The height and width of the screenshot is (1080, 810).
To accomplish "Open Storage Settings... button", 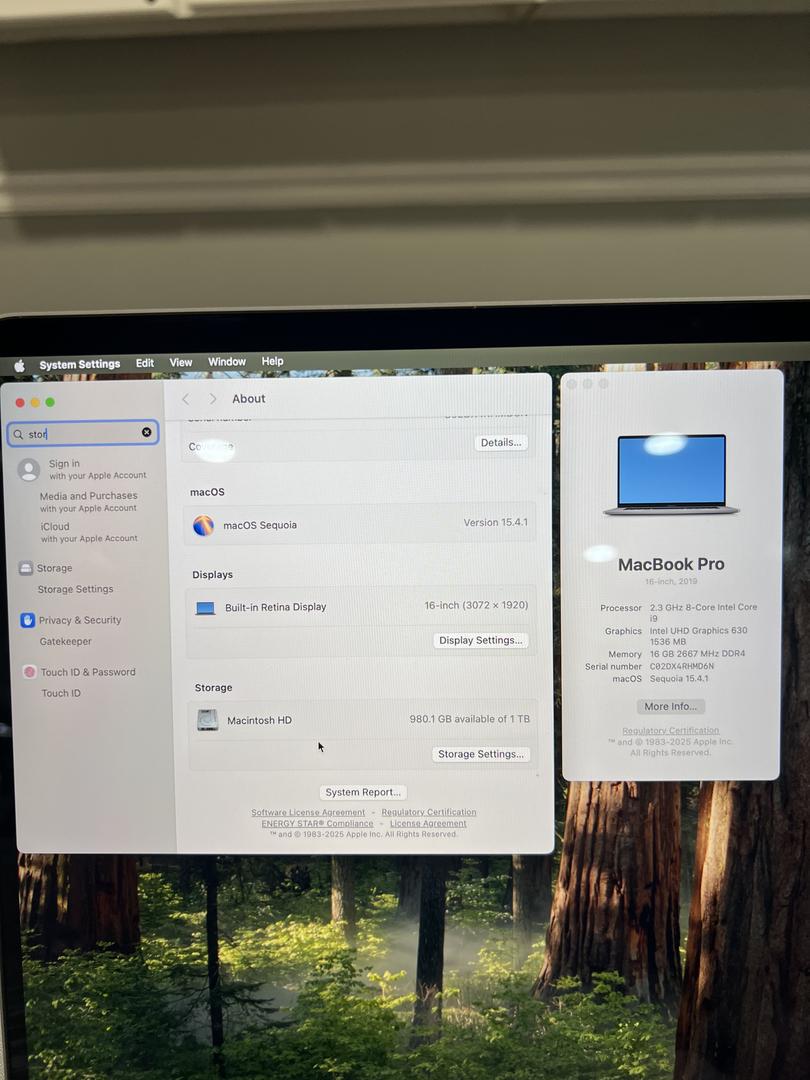I will [481, 754].
